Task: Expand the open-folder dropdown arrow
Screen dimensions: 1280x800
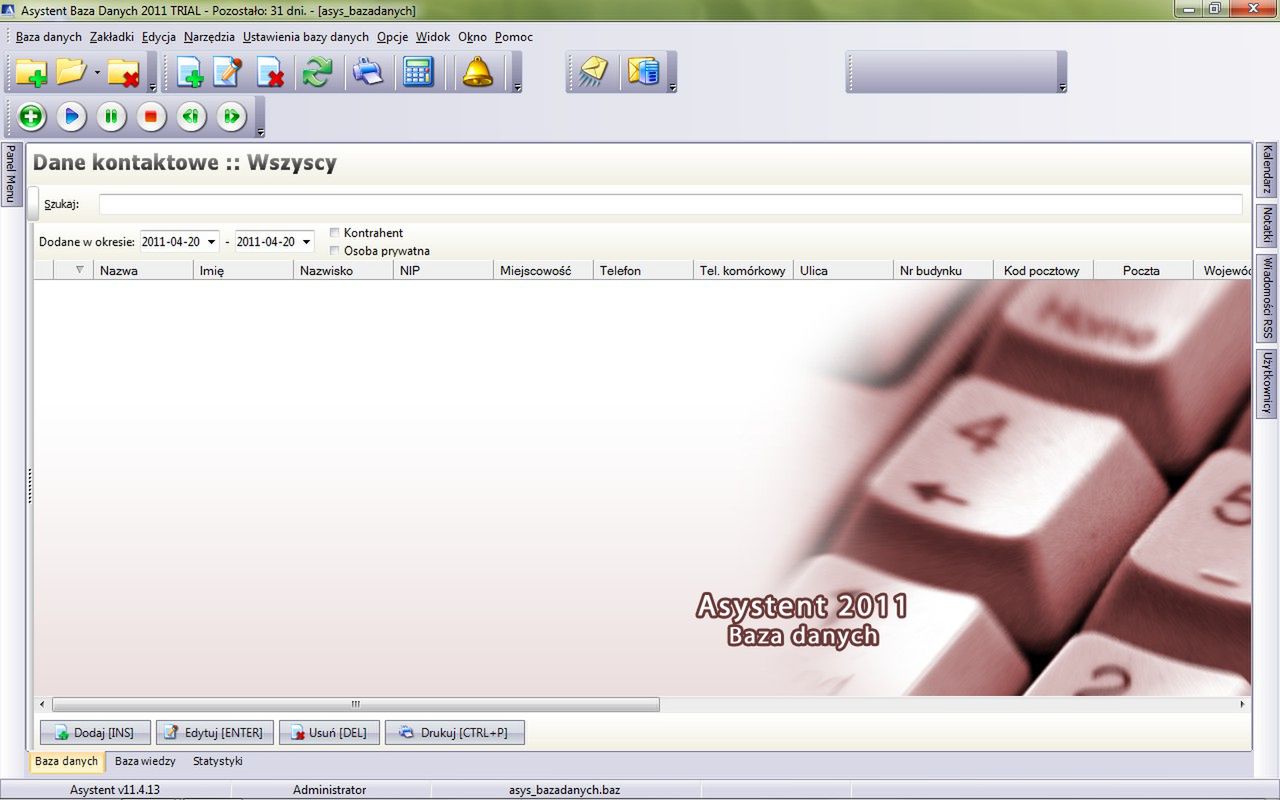Action: coord(97,73)
